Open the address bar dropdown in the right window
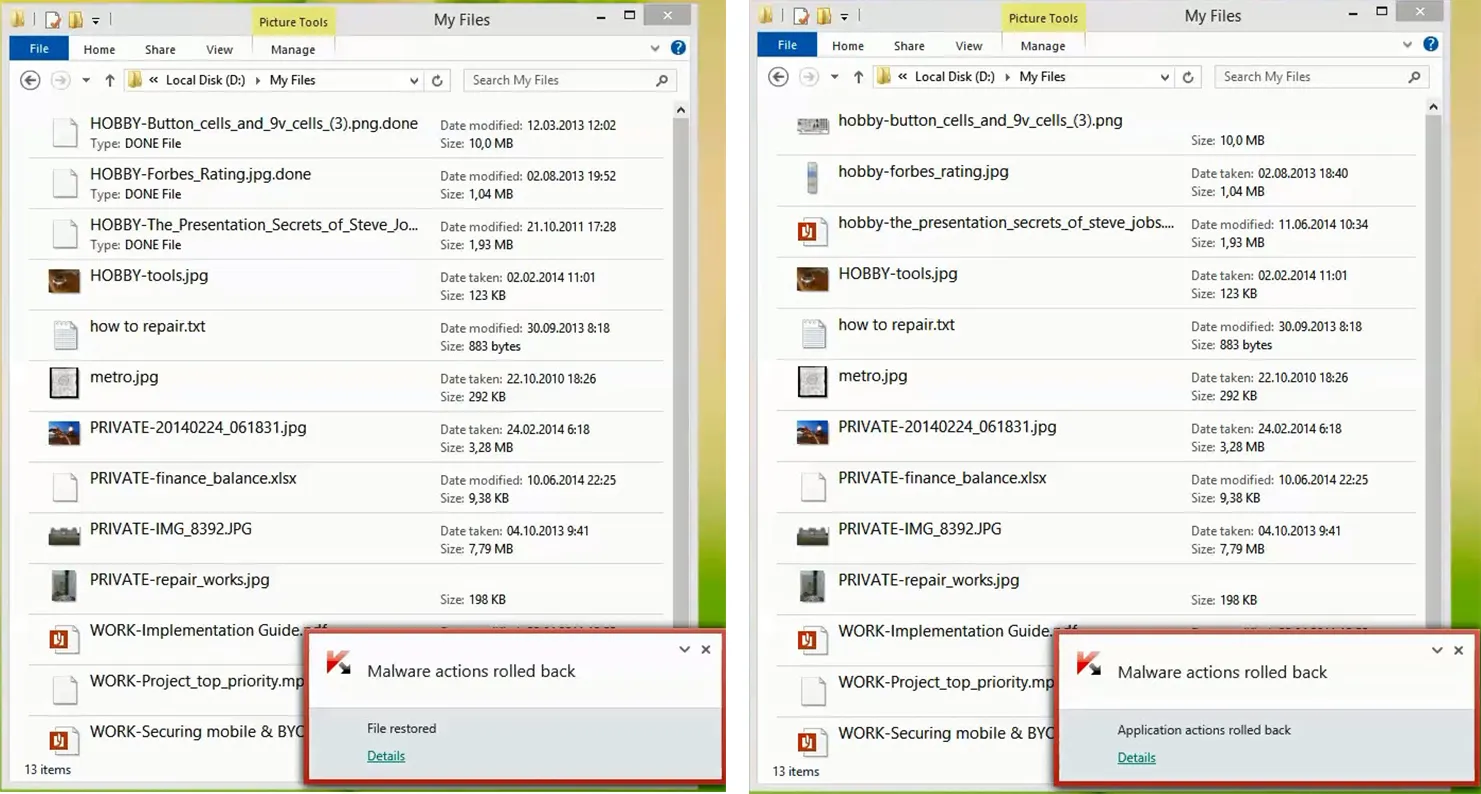The width and height of the screenshot is (1481, 794). 1164,77
